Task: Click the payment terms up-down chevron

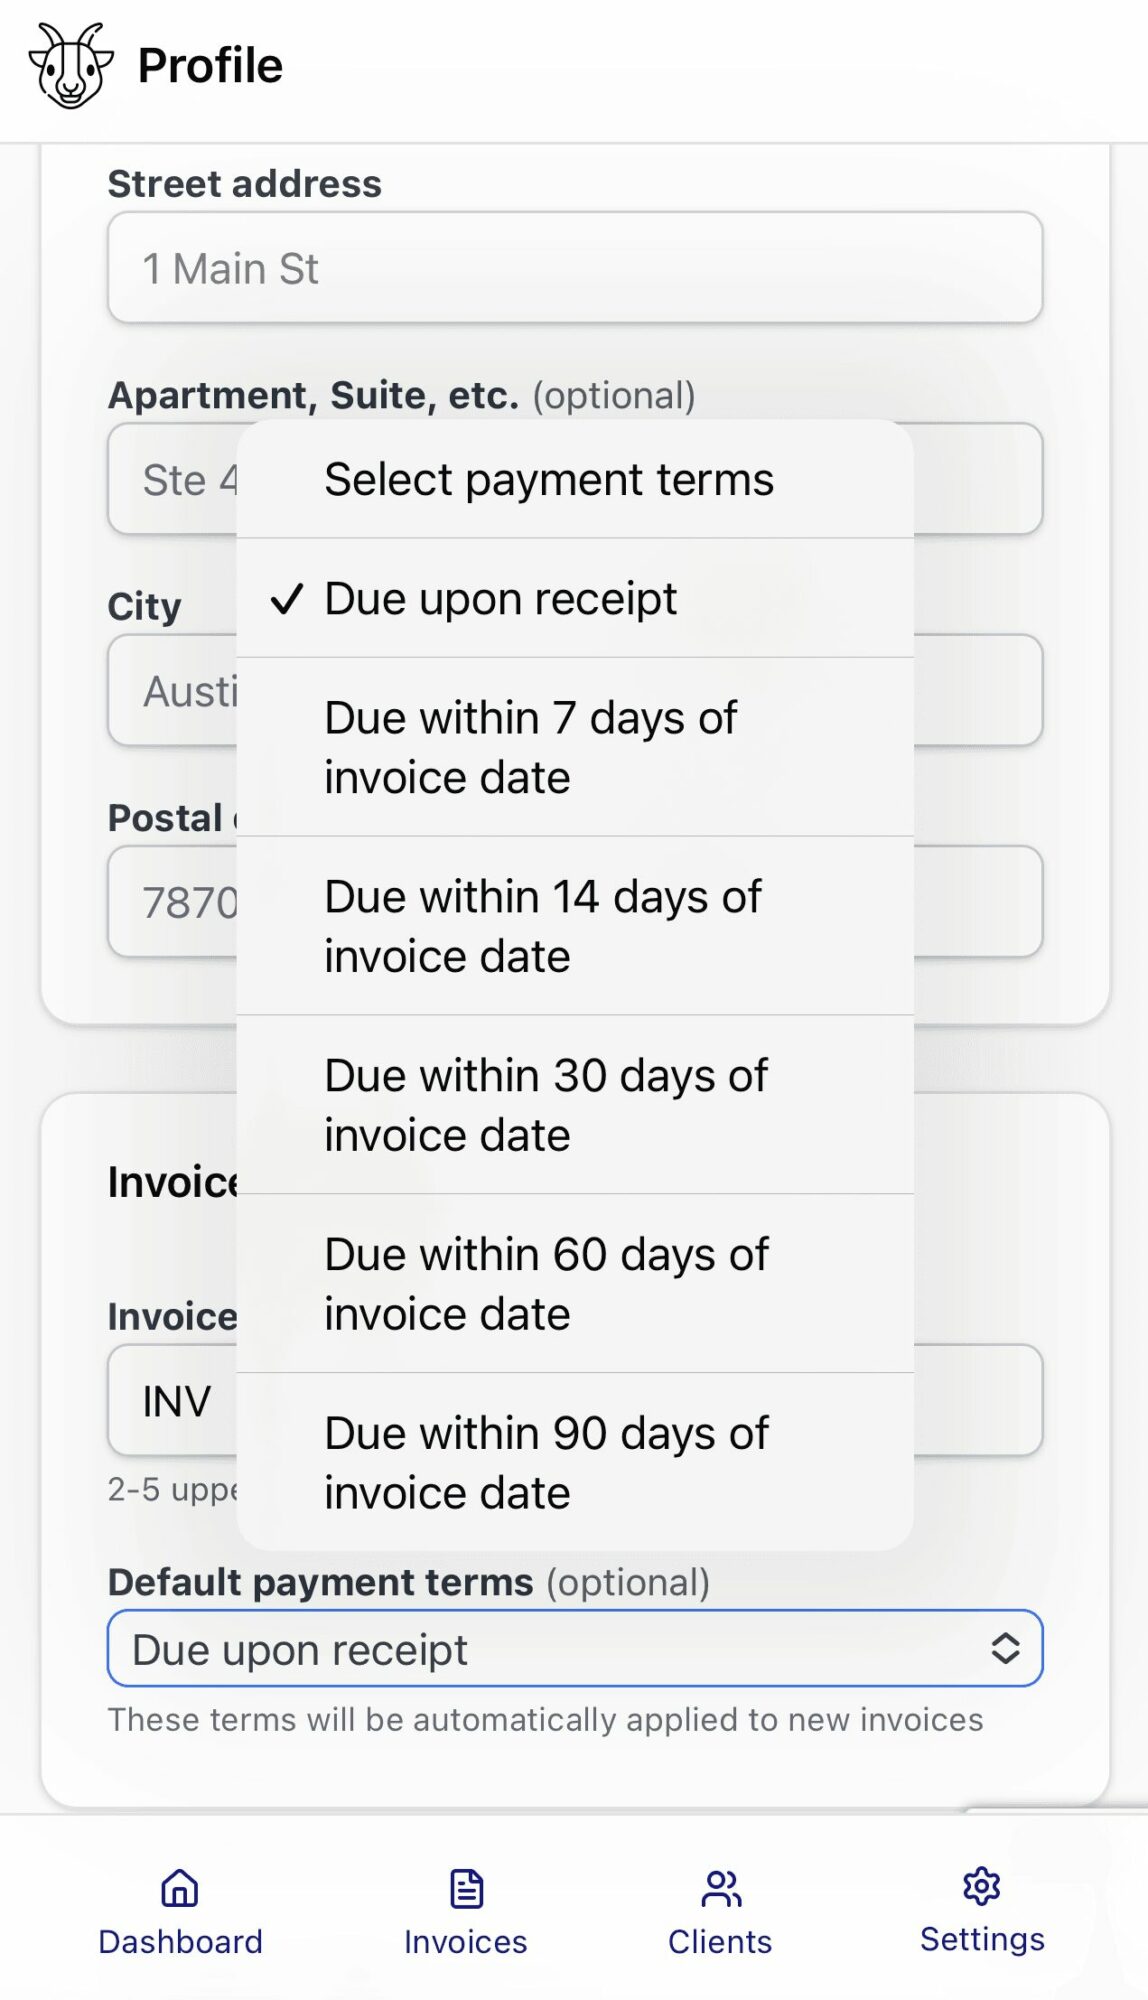Action: click(1005, 1648)
